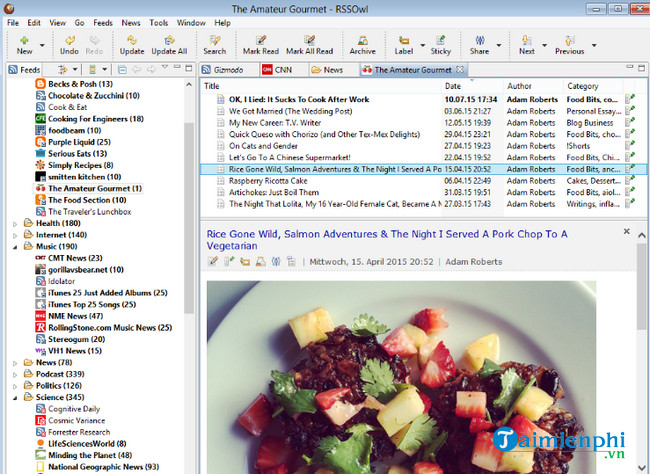
Task: Select the Raspberry Ricotta Cake article
Action: click(x=269, y=181)
